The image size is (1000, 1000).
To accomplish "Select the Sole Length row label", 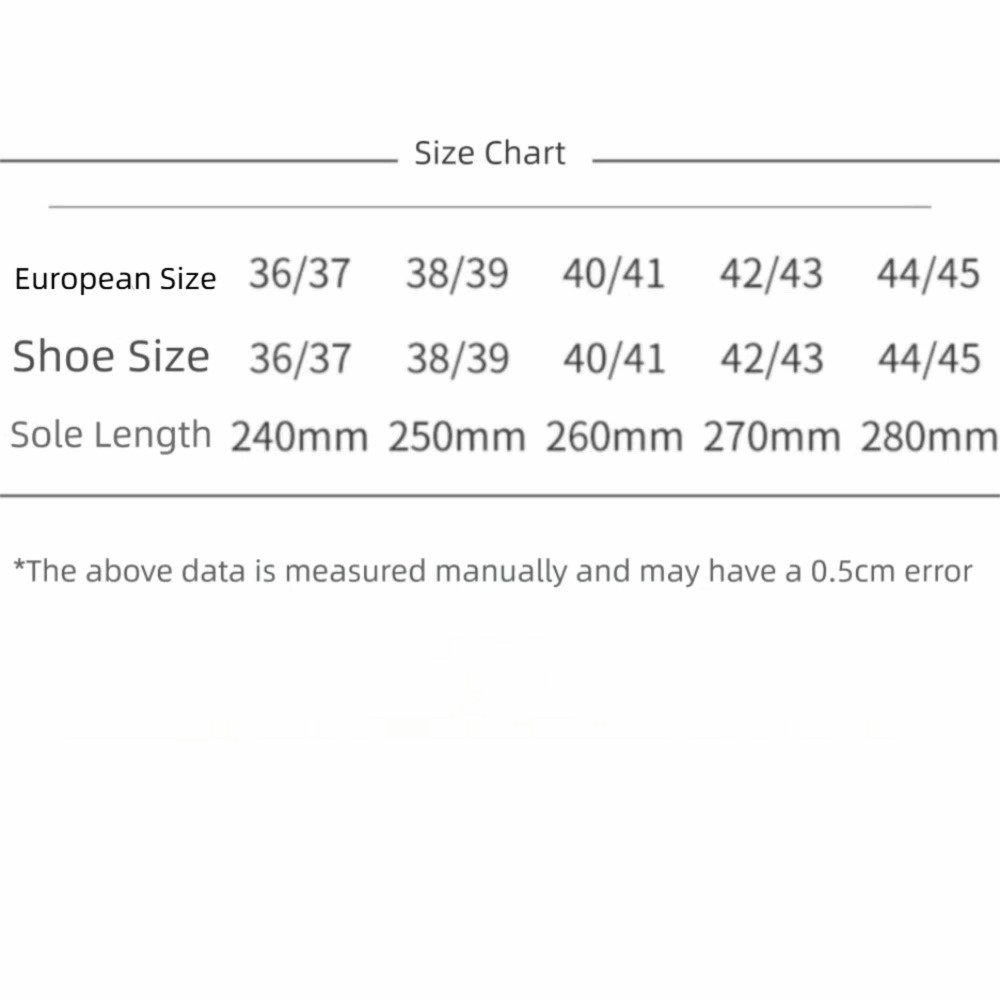I will click(111, 435).
